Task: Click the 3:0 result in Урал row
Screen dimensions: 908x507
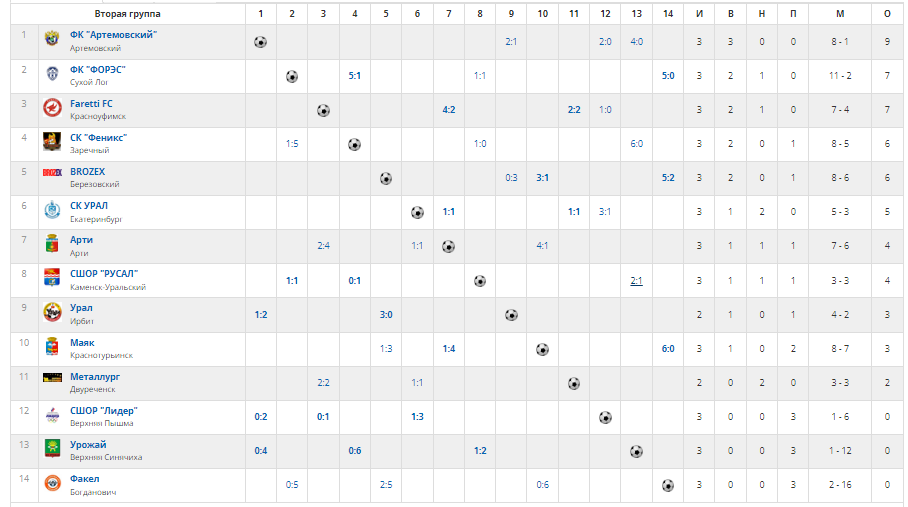Action: 386,315
